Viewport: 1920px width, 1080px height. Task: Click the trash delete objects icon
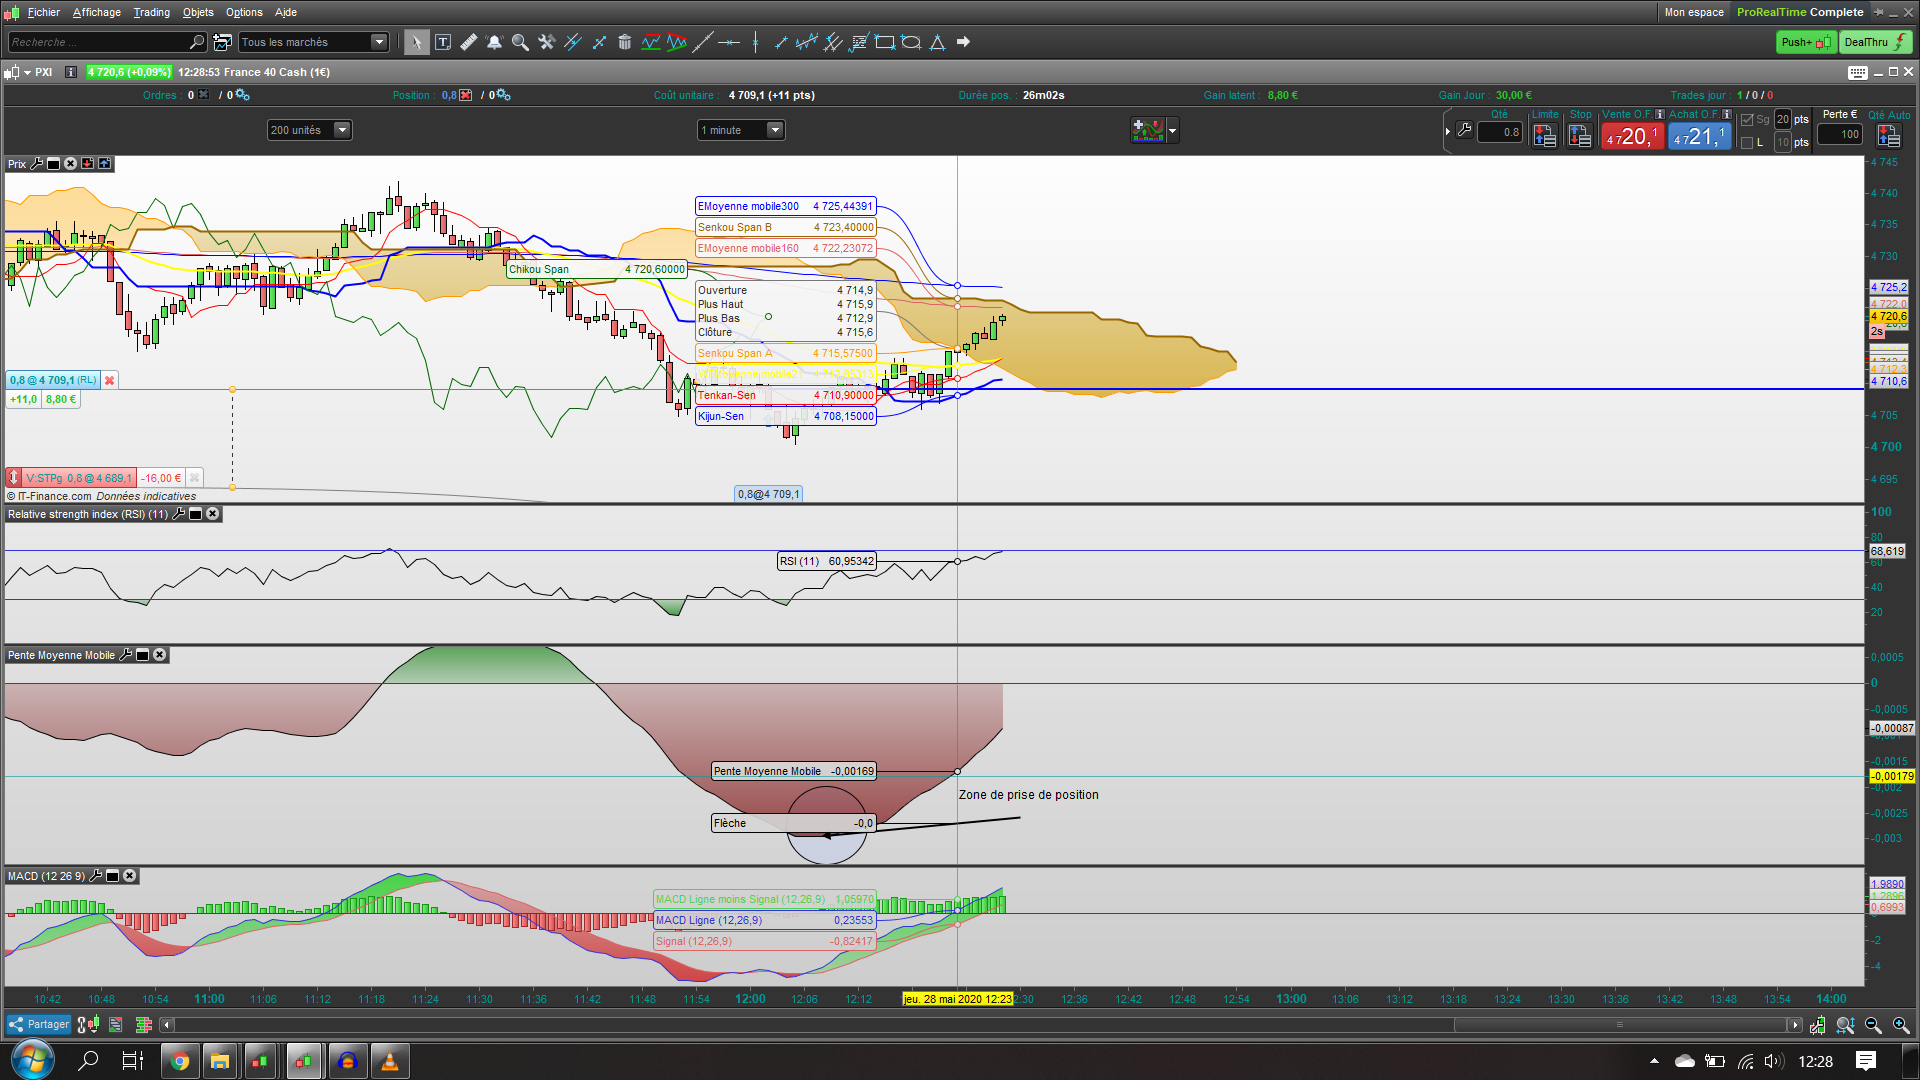point(624,42)
